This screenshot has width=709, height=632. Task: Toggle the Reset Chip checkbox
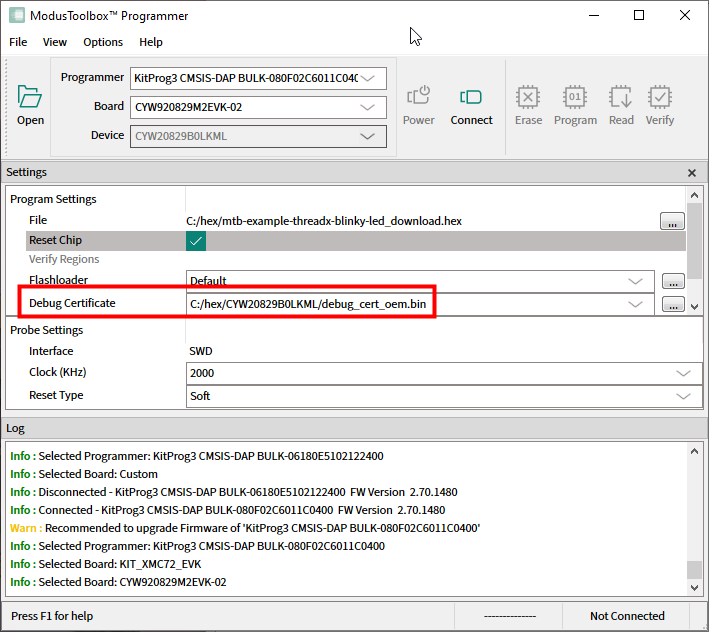[x=196, y=241]
